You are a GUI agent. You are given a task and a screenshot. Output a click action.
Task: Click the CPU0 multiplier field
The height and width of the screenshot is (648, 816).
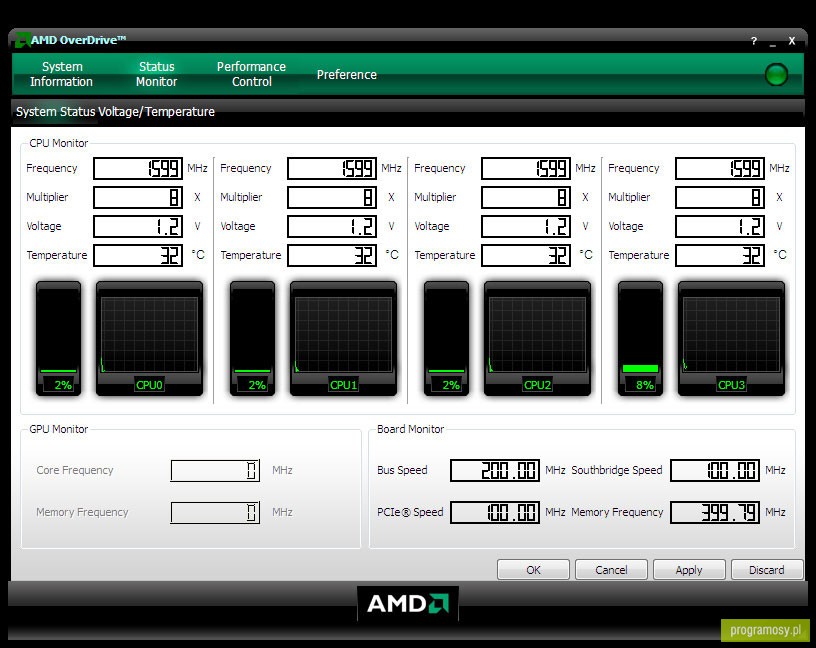coord(138,197)
